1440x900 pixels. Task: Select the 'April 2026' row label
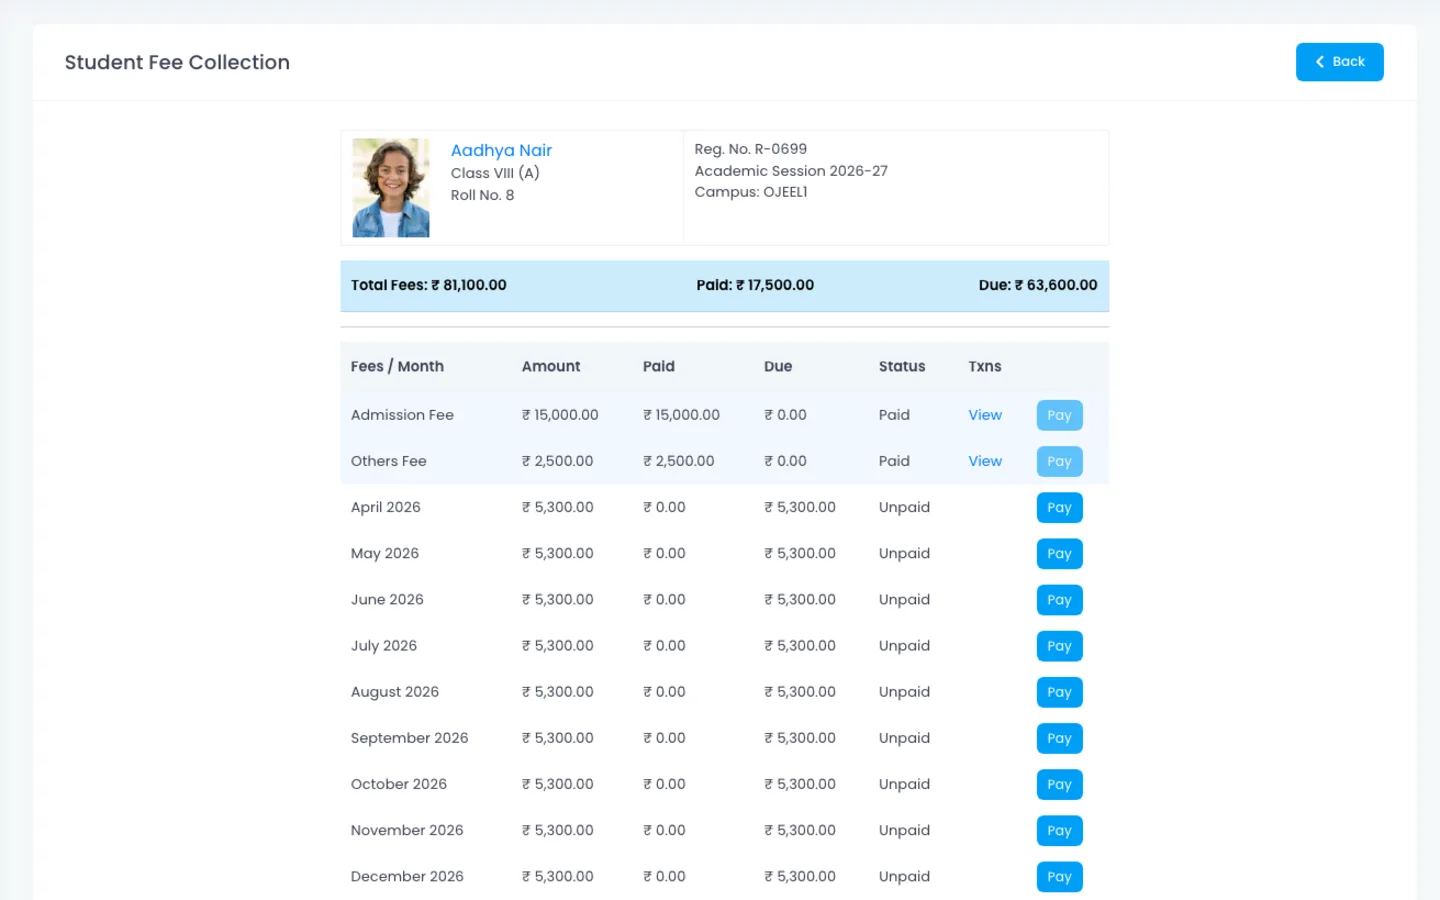point(386,507)
